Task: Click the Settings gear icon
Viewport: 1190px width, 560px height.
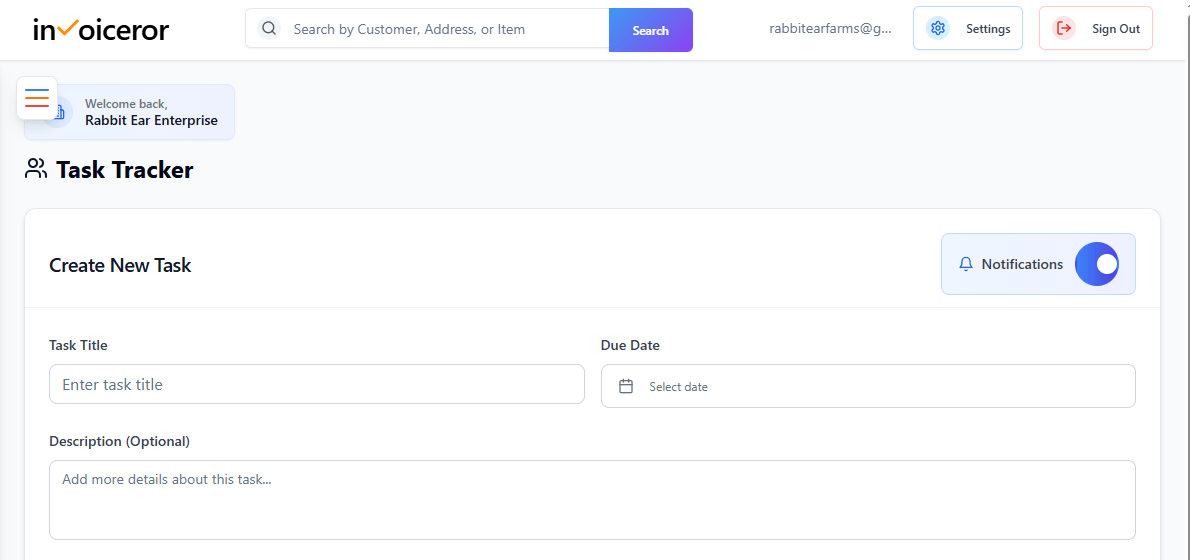Action: (x=937, y=29)
